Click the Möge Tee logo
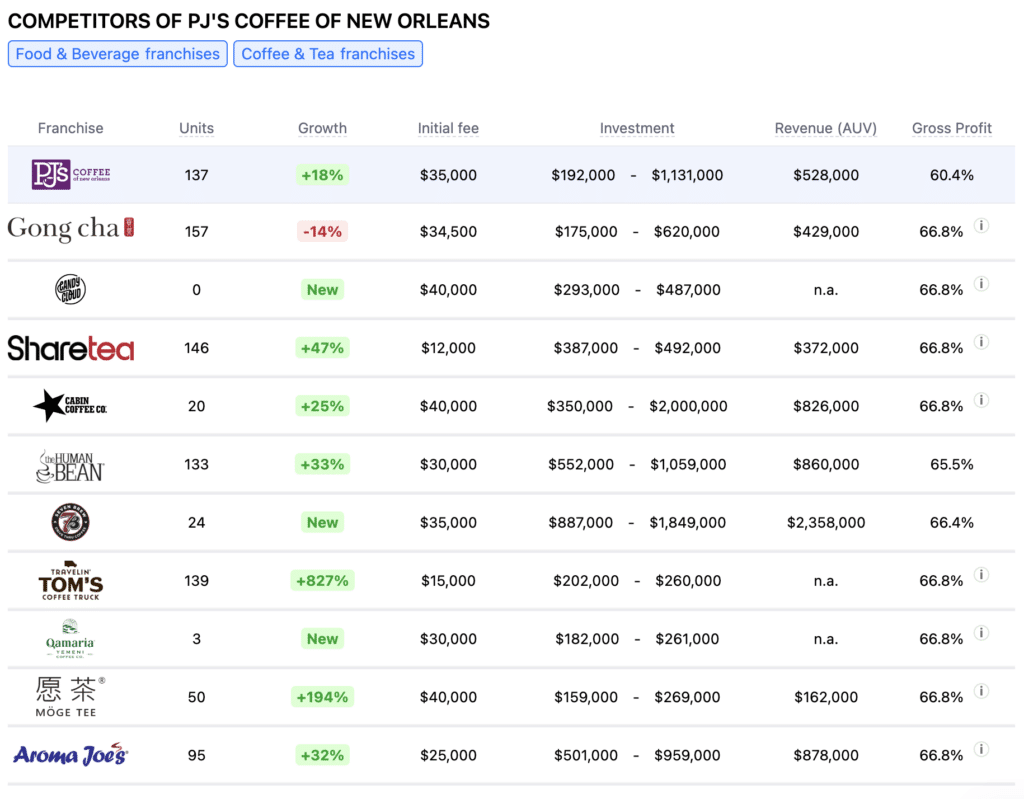Image resolution: width=1024 pixels, height=799 pixels. [x=70, y=696]
